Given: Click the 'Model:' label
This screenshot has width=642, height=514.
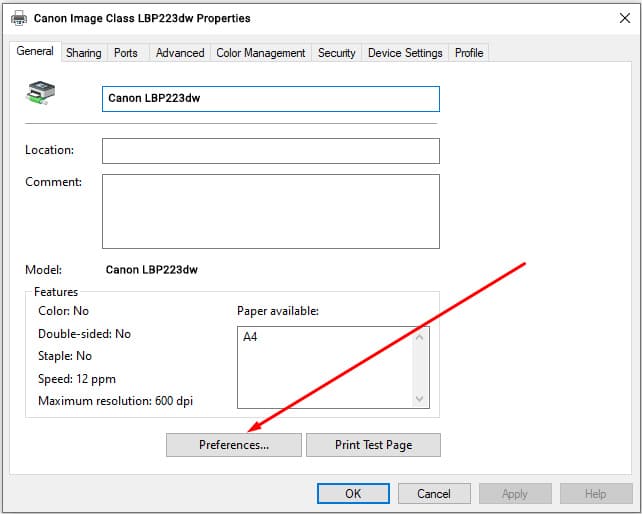Looking at the screenshot, I should click(x=43, y=269).
